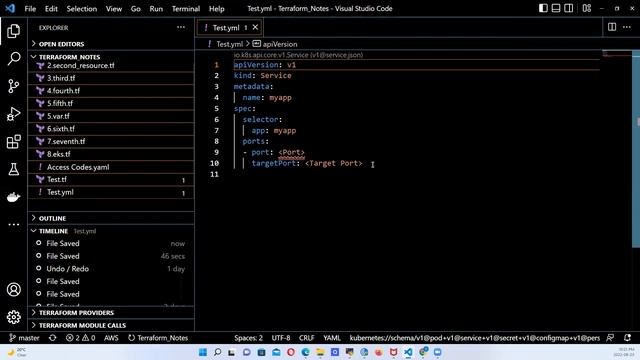The image size is (640, 360).
Task: Open Terraform_Notes status bar item
Action: [158, 338]
